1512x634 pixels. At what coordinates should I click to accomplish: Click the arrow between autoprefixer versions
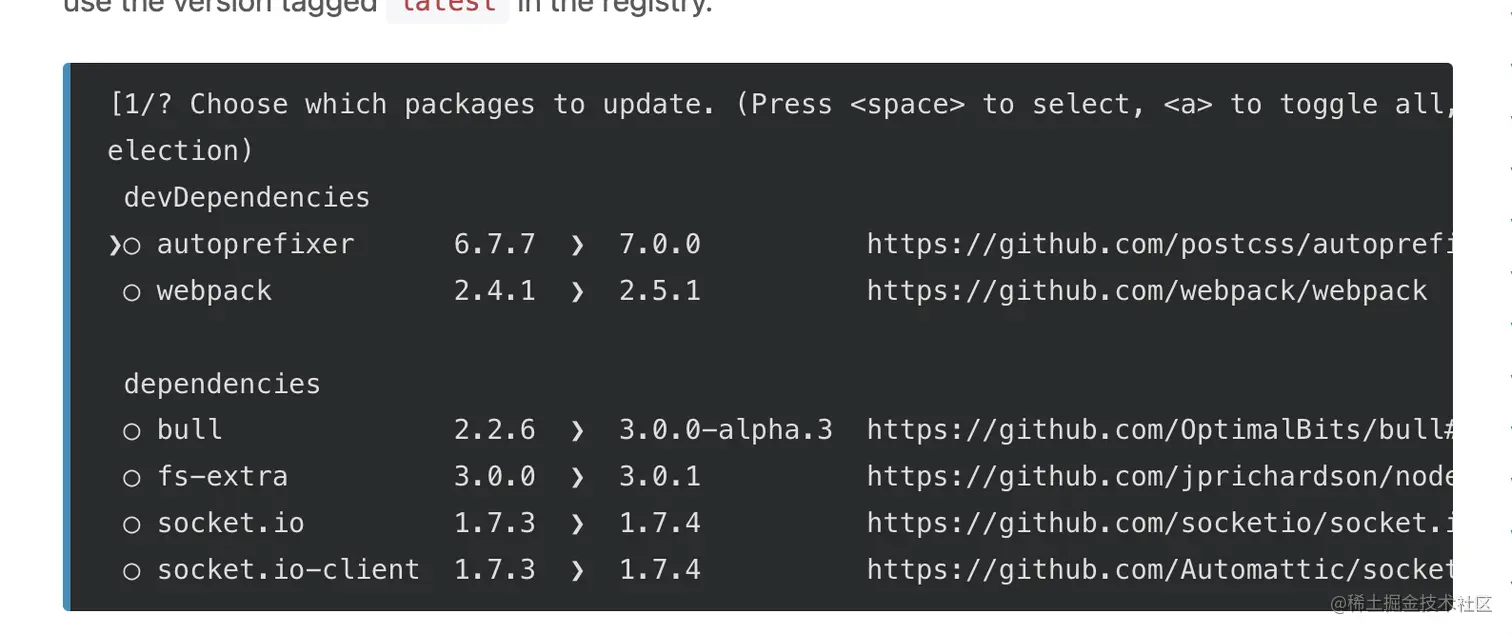pos(577,245)
